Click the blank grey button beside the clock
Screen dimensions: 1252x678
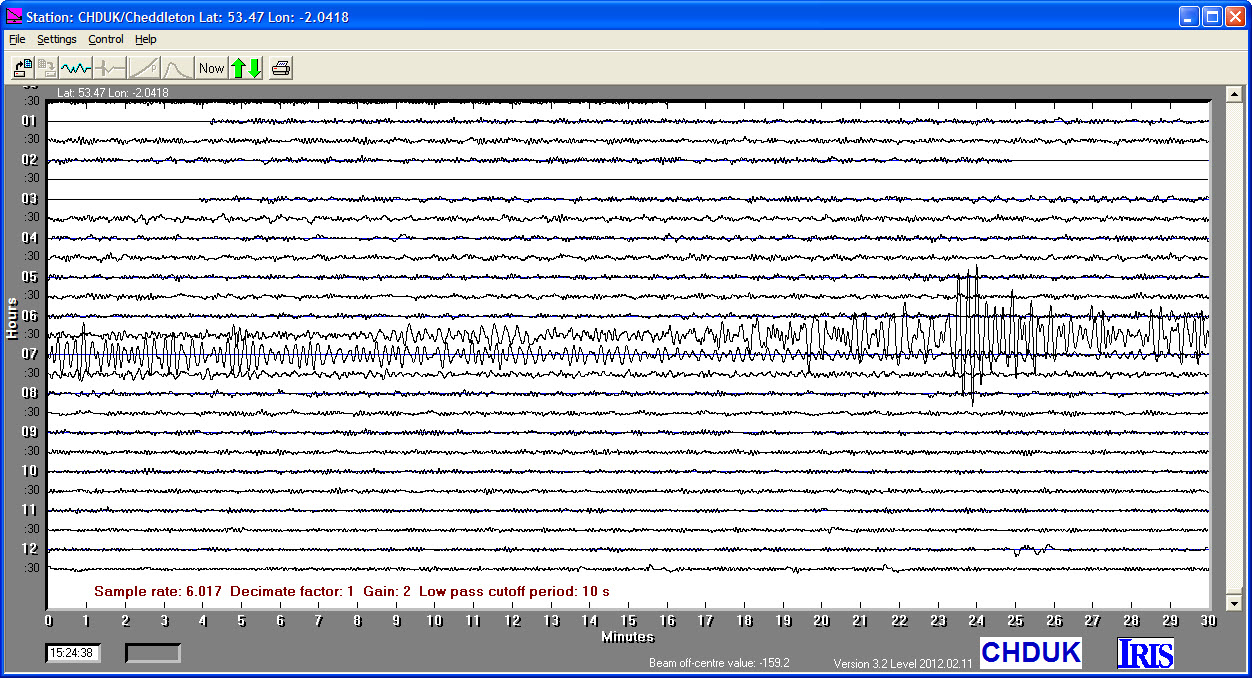pos(153,653)
